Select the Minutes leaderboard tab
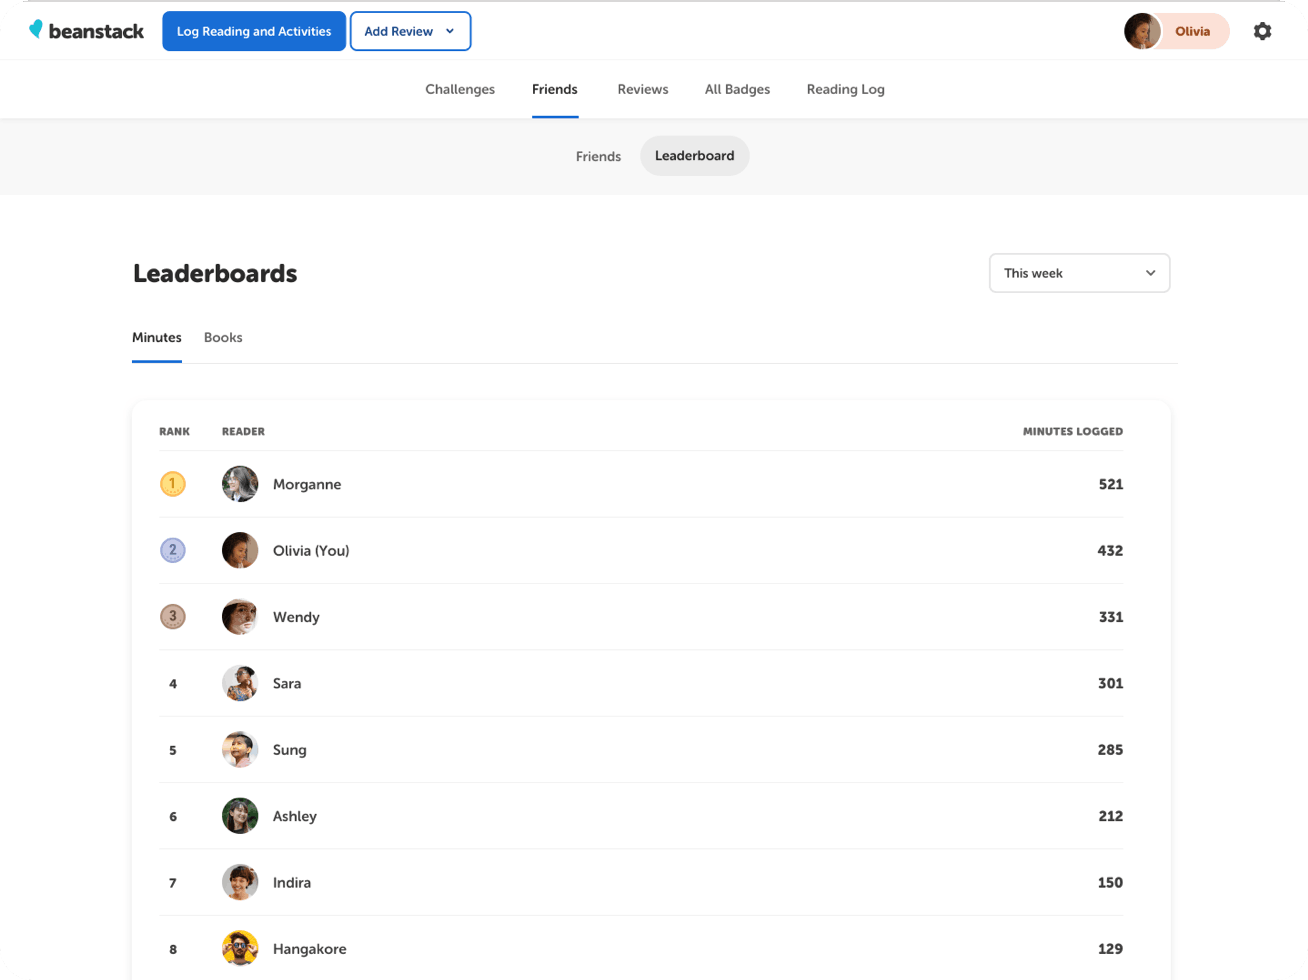Viewport: 1308px width, 980px height. [157, 338]
